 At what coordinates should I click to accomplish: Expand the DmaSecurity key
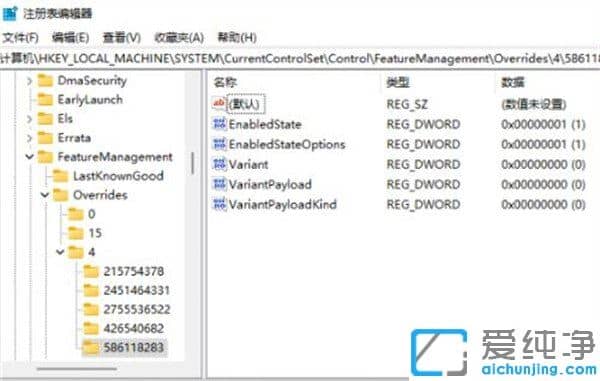click(29, 81)
